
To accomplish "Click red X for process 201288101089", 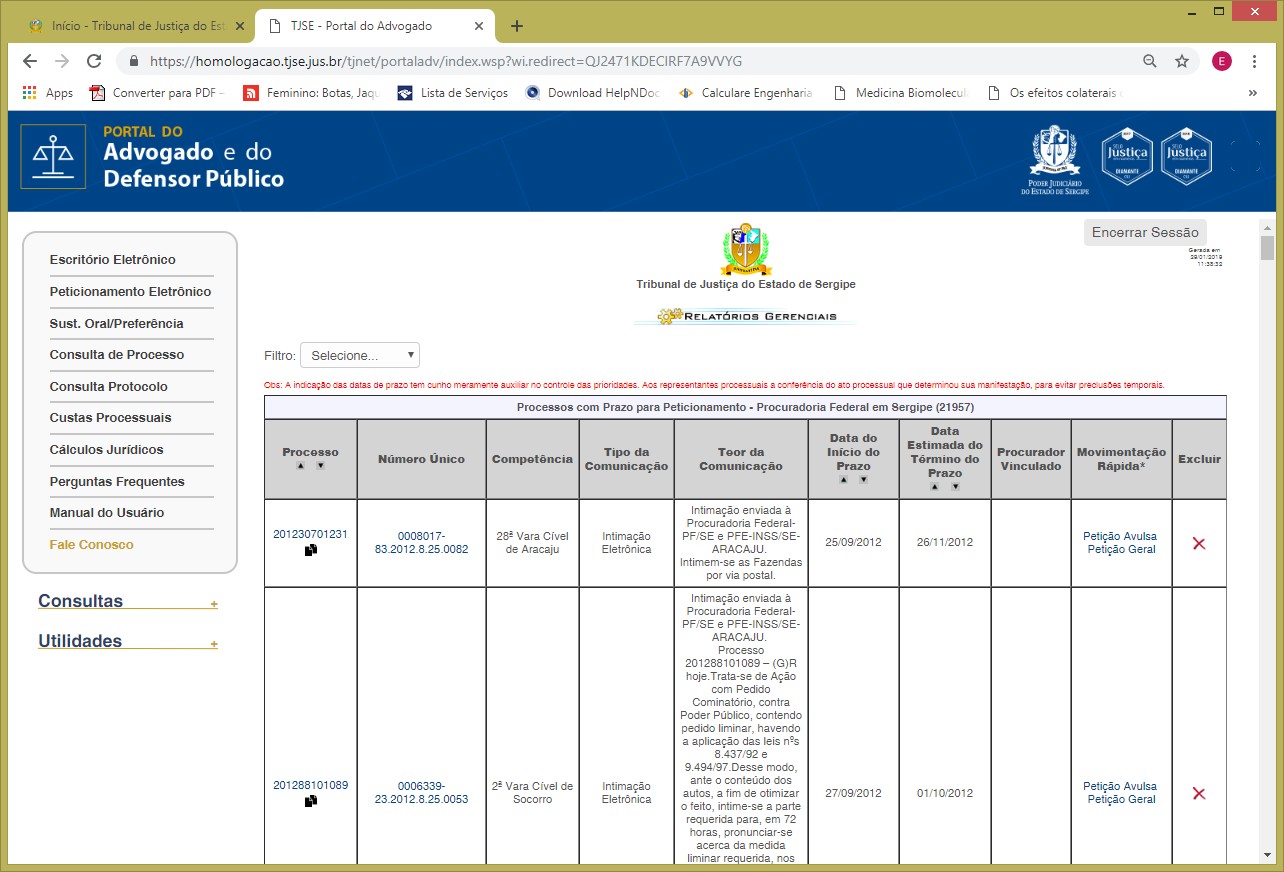I will 1198,793.
